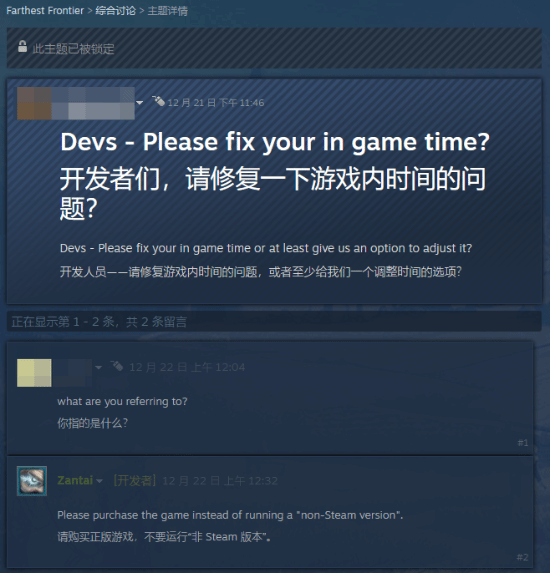
Task: Expand dropdown arrow beside original poster's name
Action: [x=140, y=103]
